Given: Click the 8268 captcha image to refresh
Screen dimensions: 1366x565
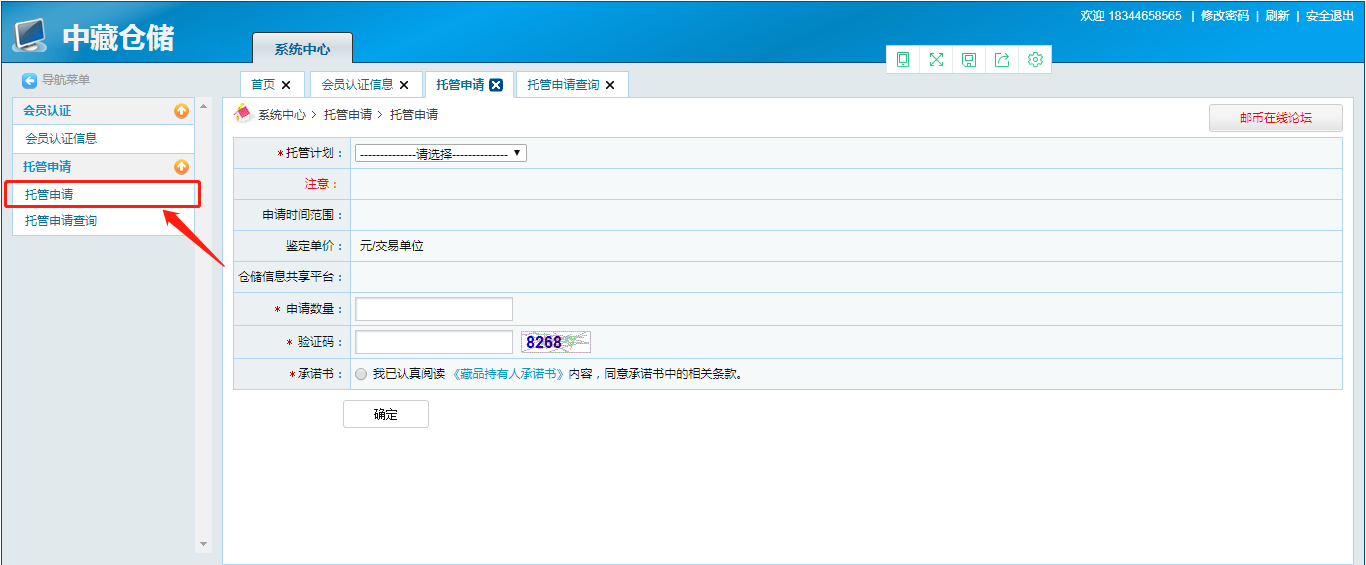Looking at the screenshot, I should (x=556, y=342).
